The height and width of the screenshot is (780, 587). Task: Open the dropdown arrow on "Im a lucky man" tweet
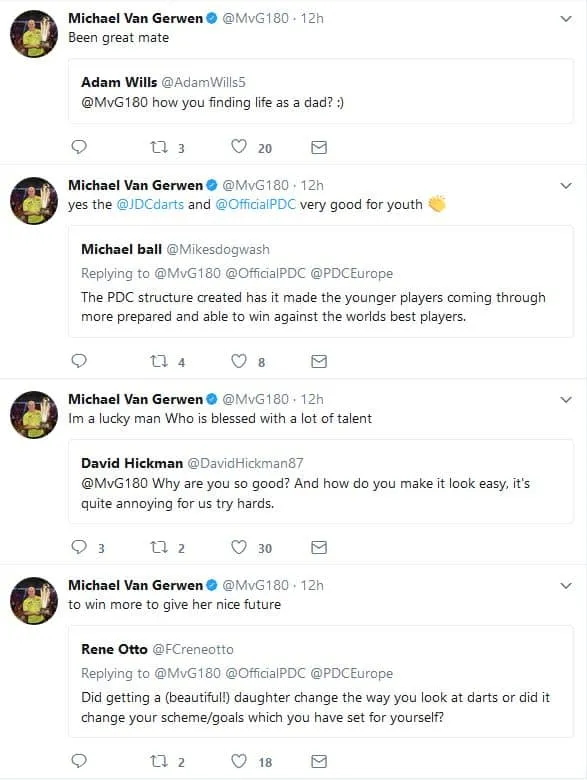(566, 400)
